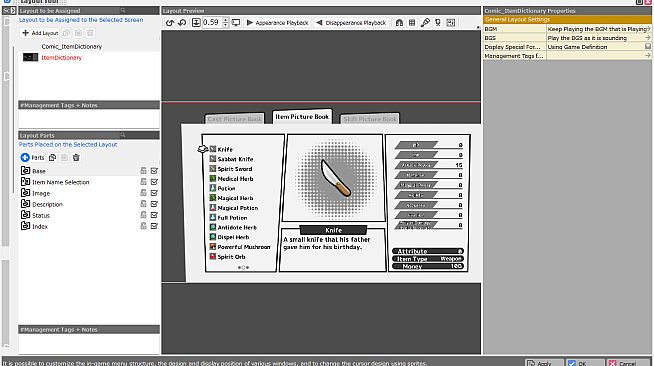Click the monitor display icon in preview toolbar
Image resolution: width=654 pixels, height=366 pixels.
click(x=236, y=23)
